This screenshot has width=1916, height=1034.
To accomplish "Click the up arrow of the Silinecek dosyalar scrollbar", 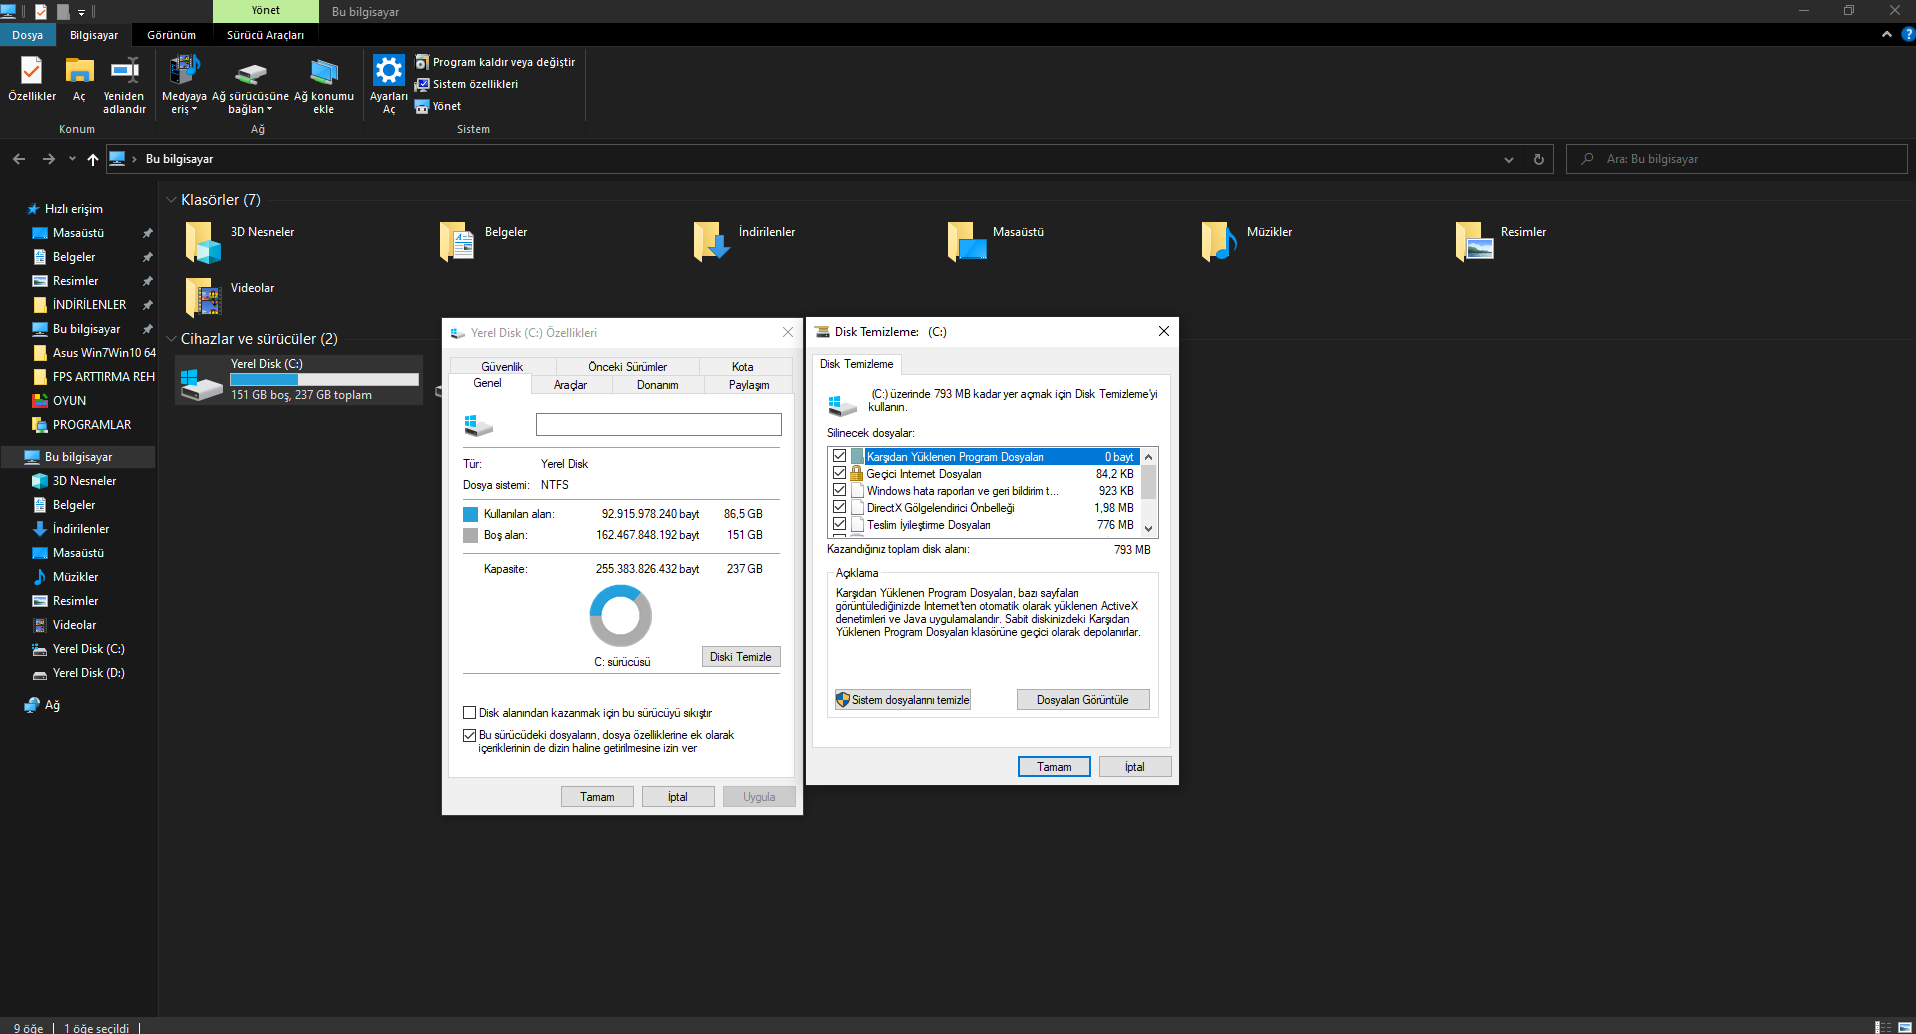I will coord(1149,457).
